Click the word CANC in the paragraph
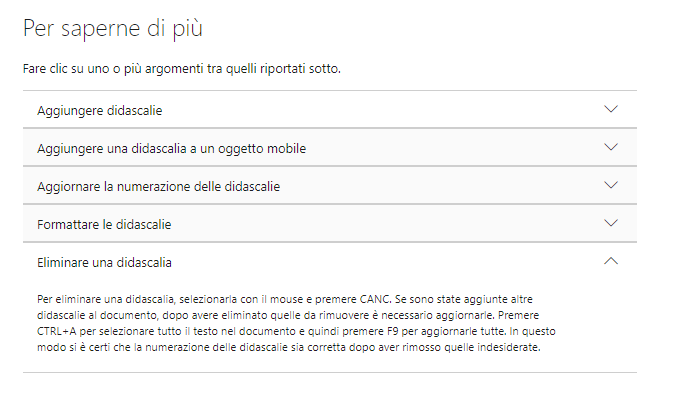This screenshot has width=688, height=404. point(375,299)
